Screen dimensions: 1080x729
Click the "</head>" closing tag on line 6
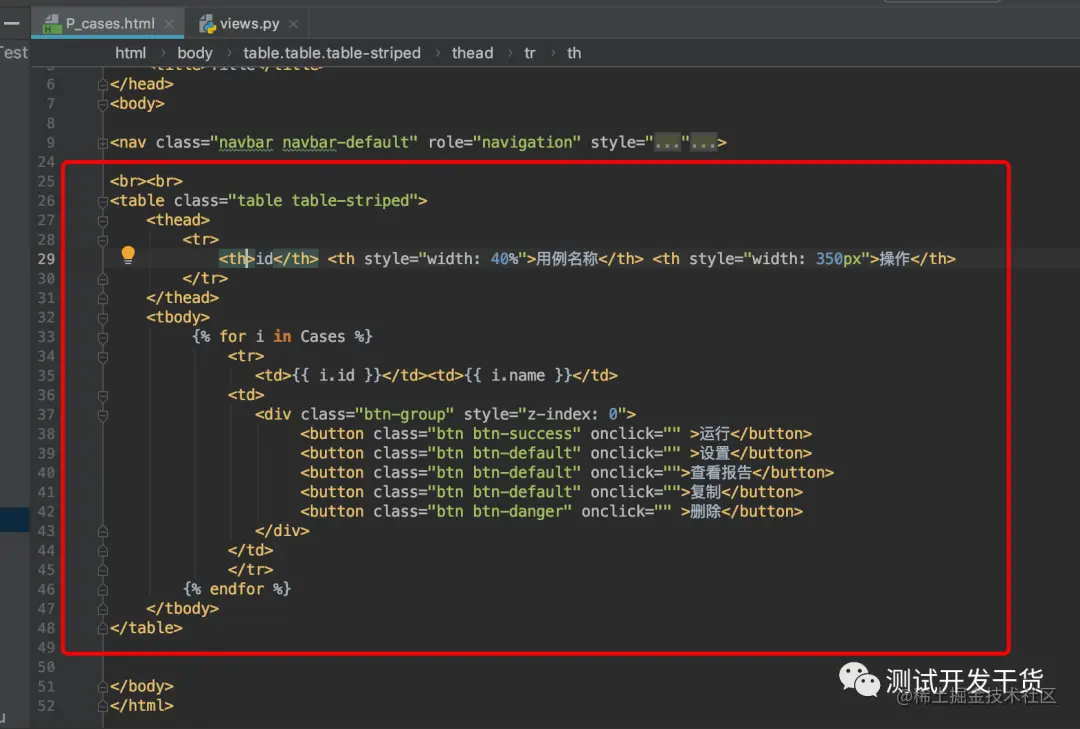[x=142, y=84]
